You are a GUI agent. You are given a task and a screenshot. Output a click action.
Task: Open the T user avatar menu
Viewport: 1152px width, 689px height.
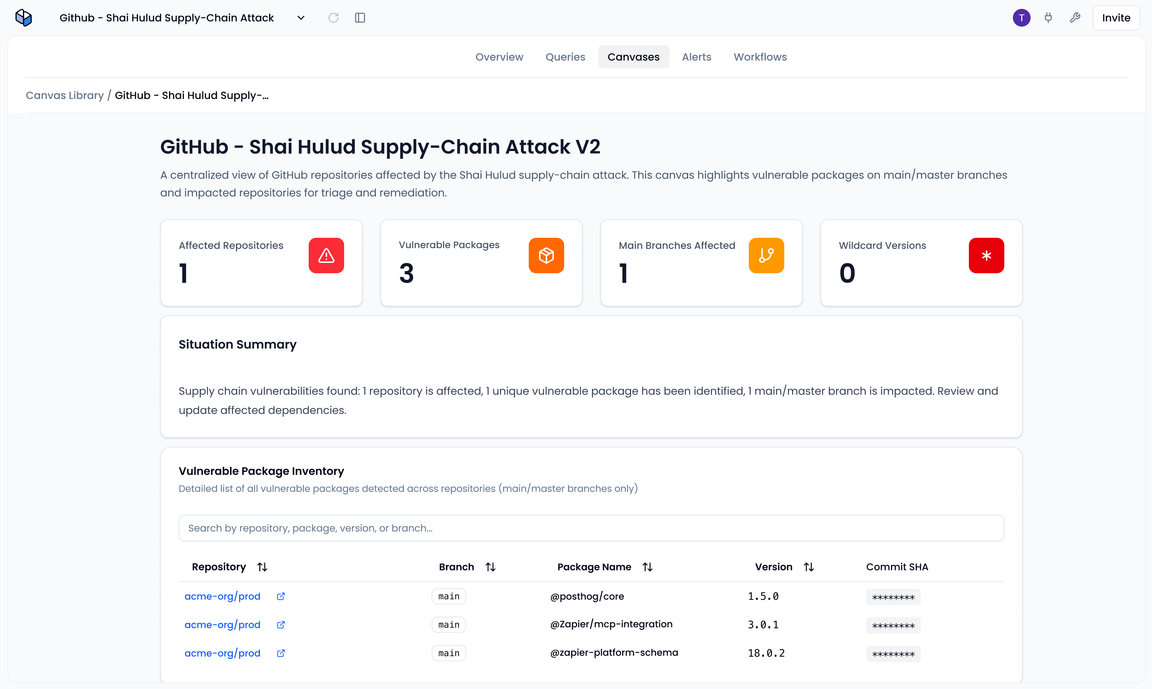click(1021, 17)
